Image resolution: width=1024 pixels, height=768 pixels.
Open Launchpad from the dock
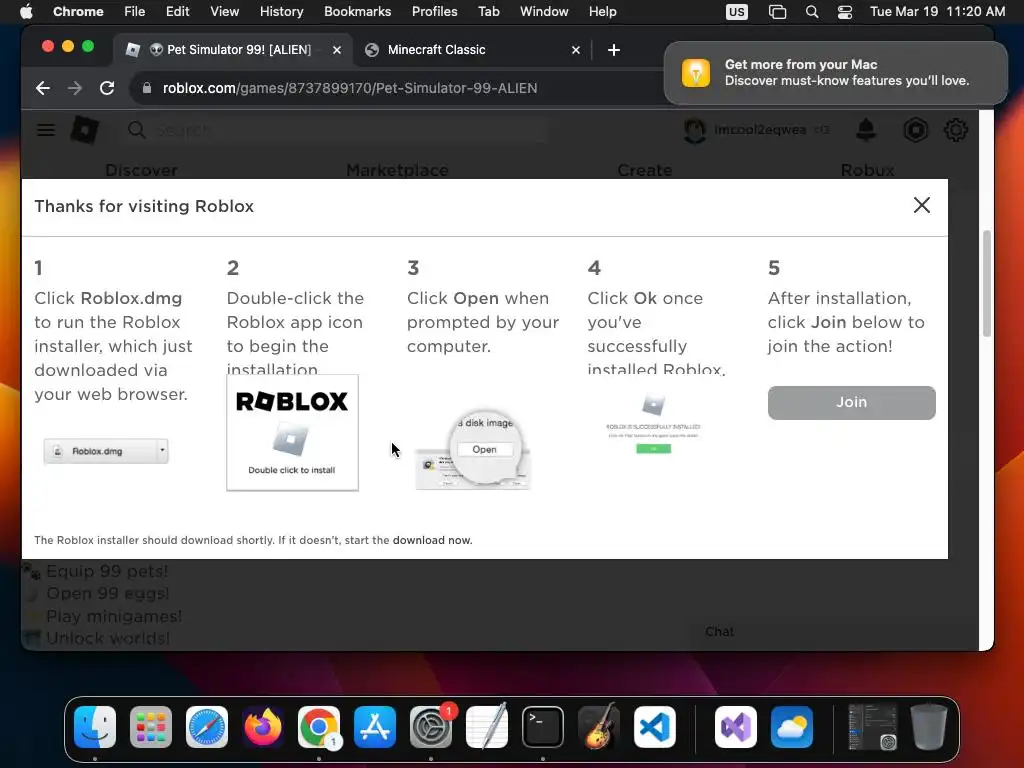coord(151,727)
